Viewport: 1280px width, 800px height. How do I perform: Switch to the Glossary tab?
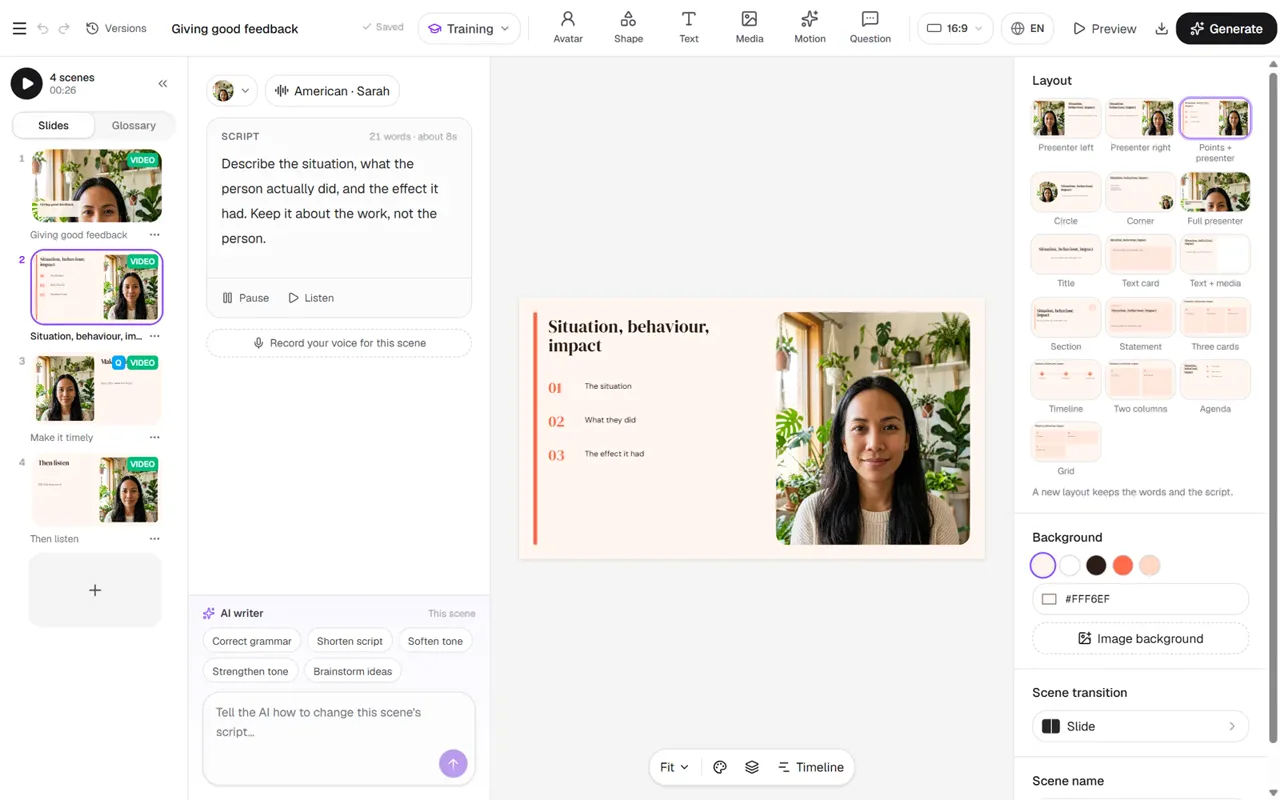[134, 125]
